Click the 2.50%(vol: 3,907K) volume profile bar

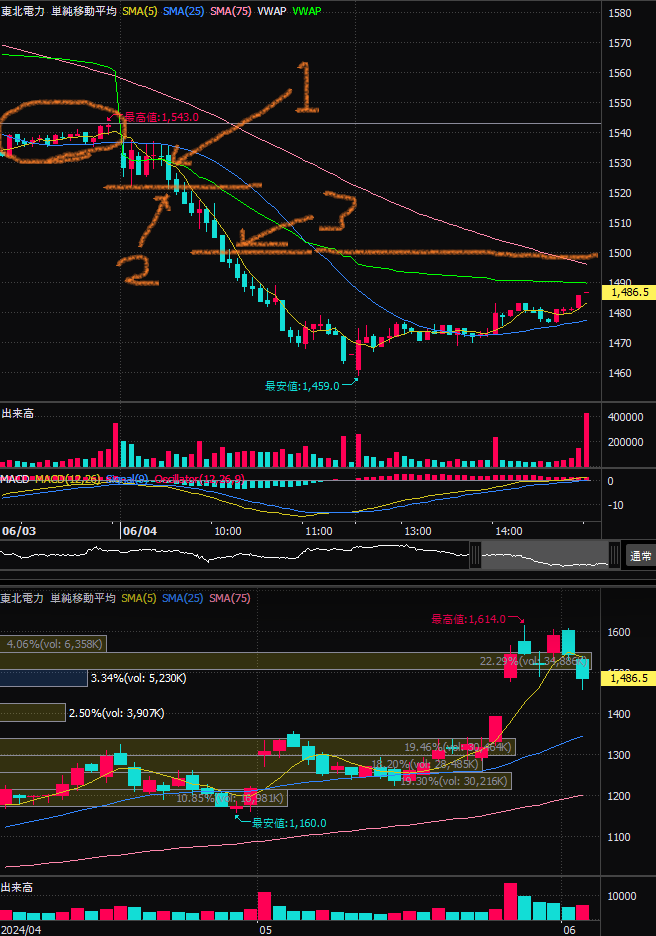click(32, 713)
